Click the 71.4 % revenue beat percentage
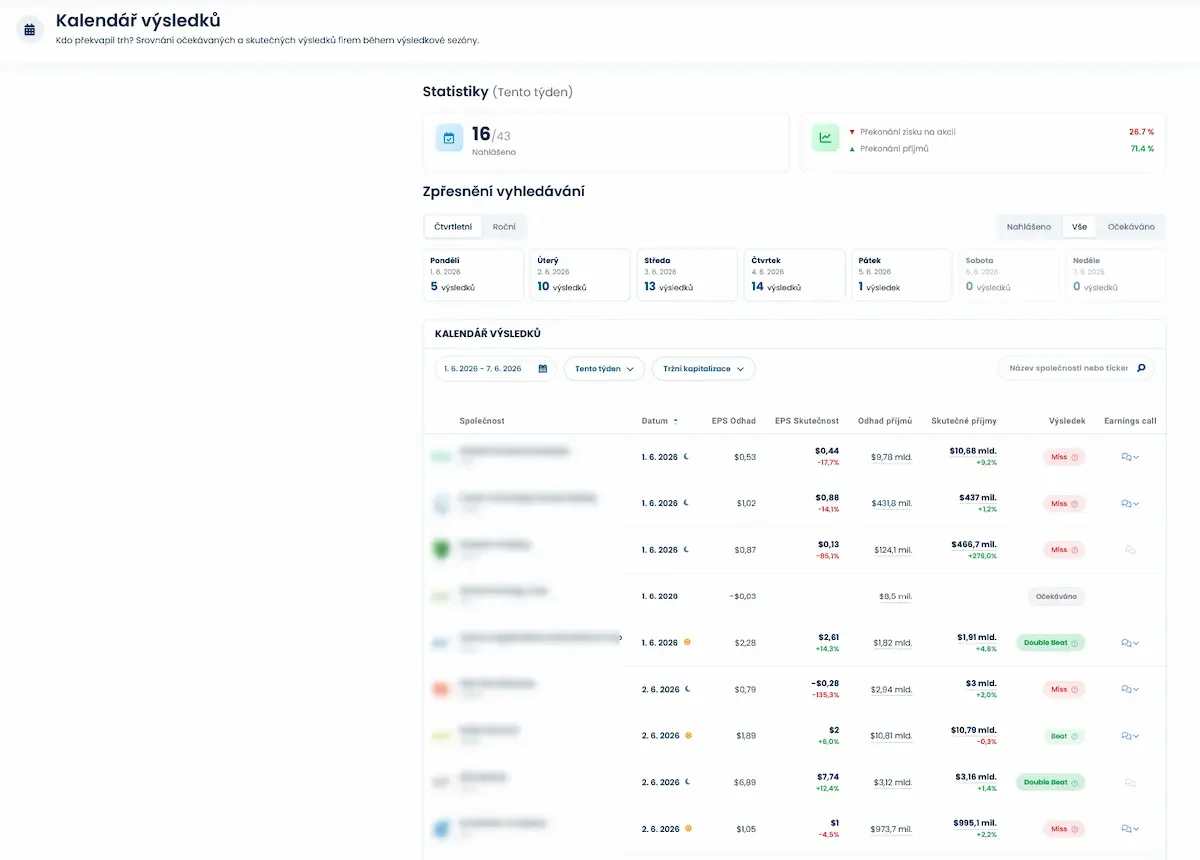1200x860 pixels. tap(1142, 148)
